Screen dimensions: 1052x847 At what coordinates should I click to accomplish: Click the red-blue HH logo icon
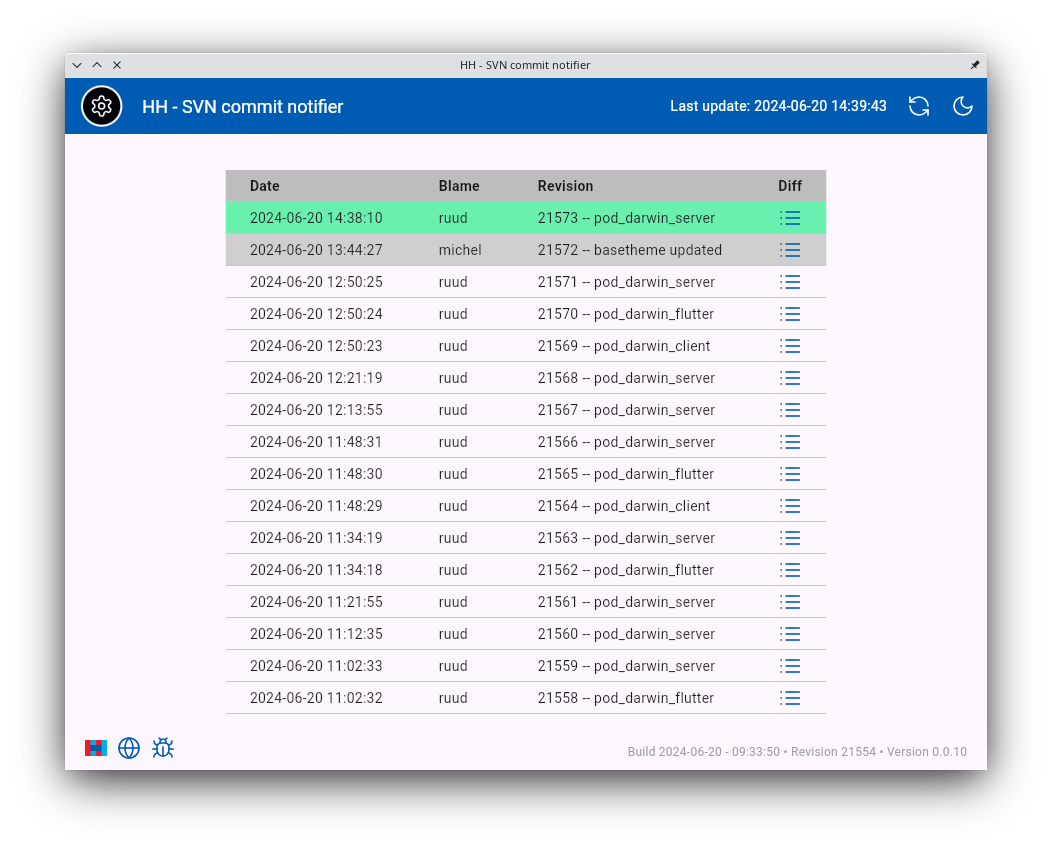pos(96,747)
